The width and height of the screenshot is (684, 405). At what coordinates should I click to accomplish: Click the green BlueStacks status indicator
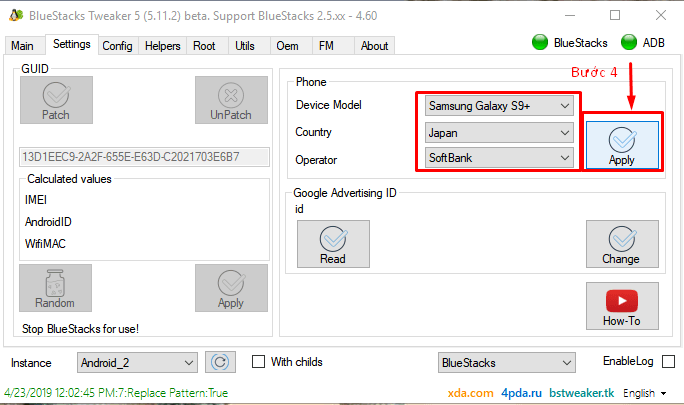tap(540, 42)
